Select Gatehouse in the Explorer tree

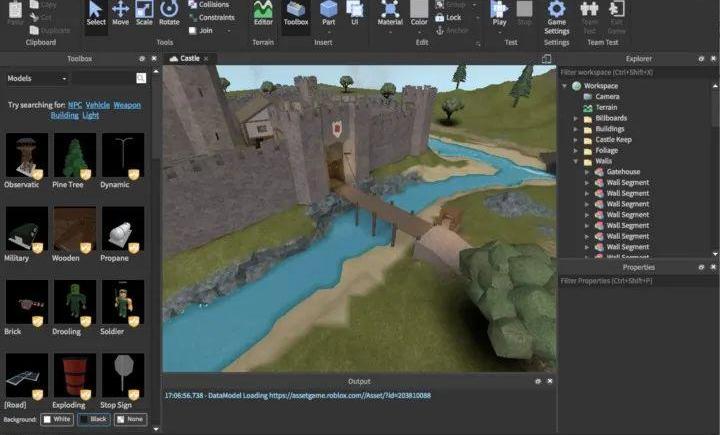click(622, 172)
